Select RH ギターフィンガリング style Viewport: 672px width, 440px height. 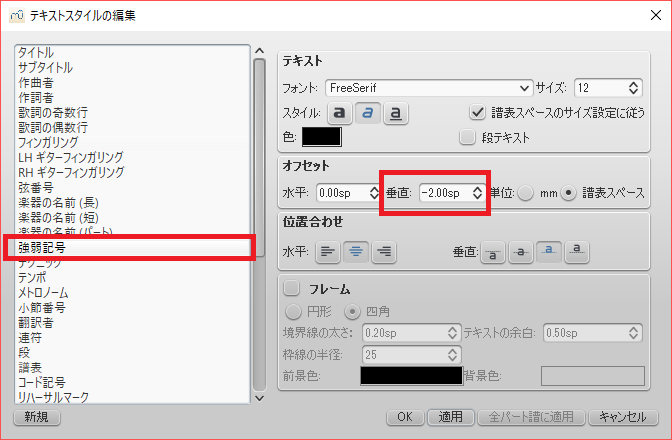pyautogui.click(x=132, y=172)
